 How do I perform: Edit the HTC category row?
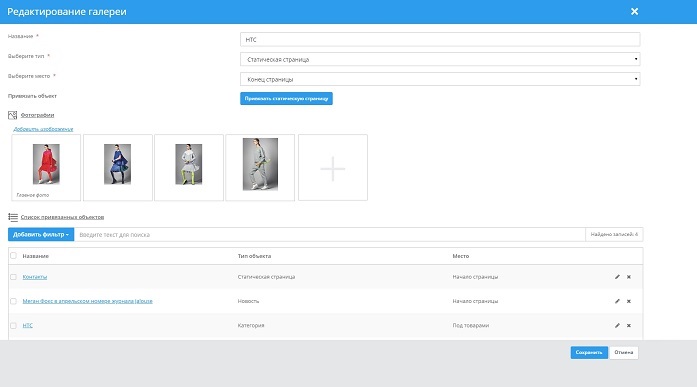tap(617, 326)
